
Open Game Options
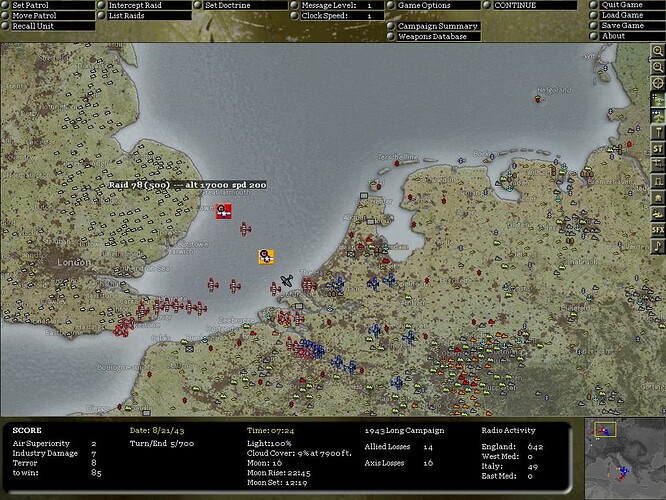(434, 6)
